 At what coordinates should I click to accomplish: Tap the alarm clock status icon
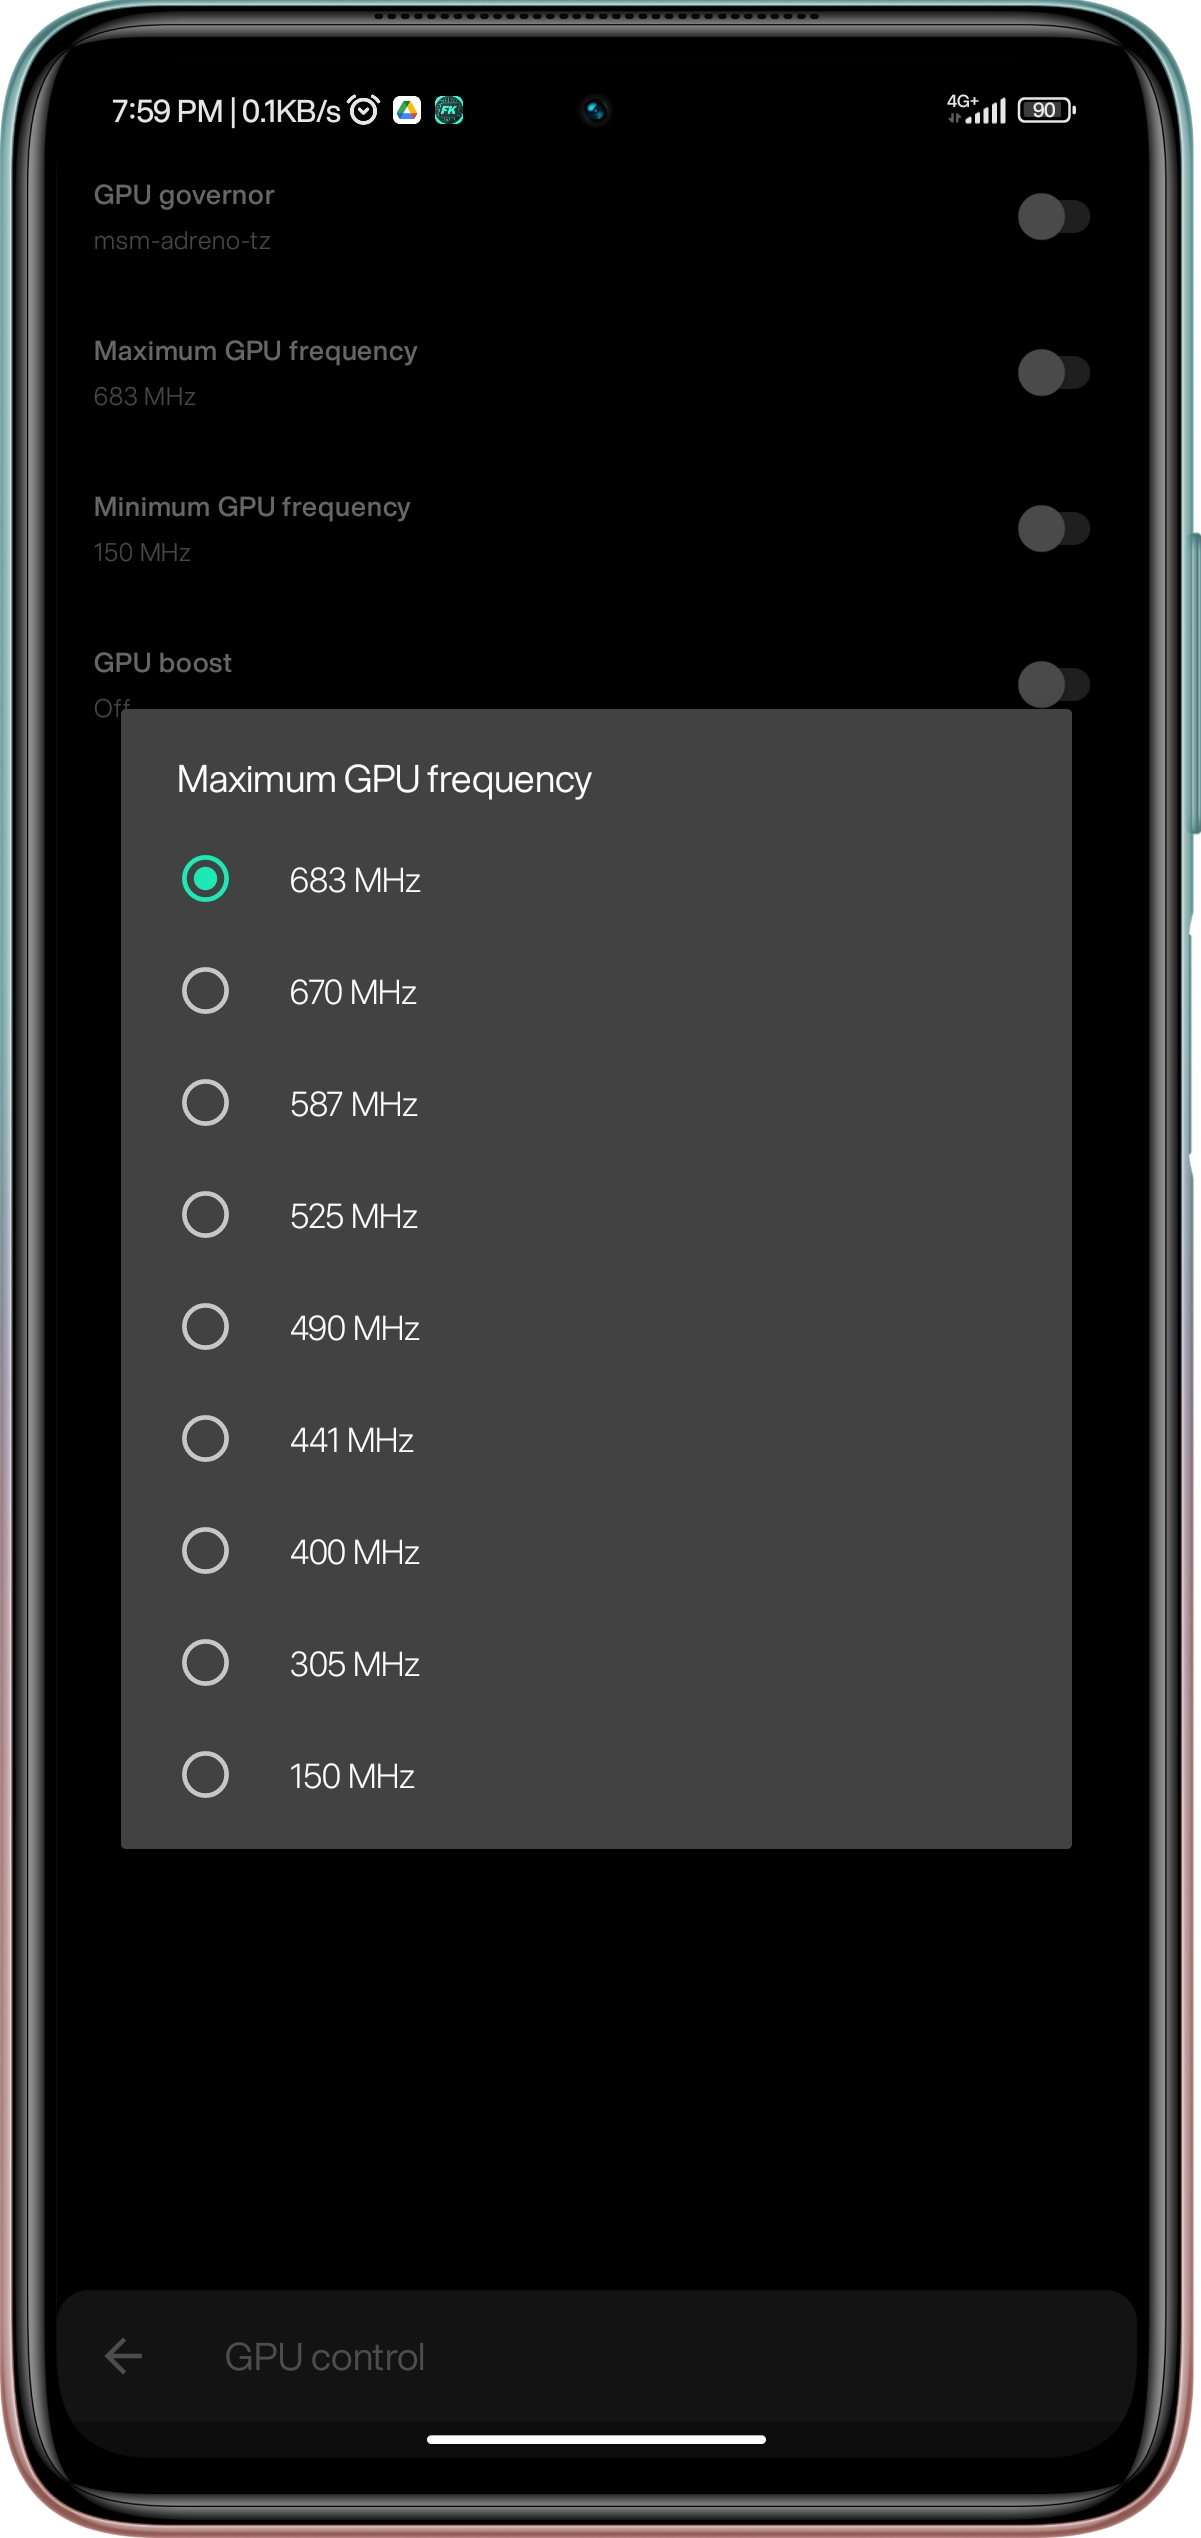tap(364, 110)
